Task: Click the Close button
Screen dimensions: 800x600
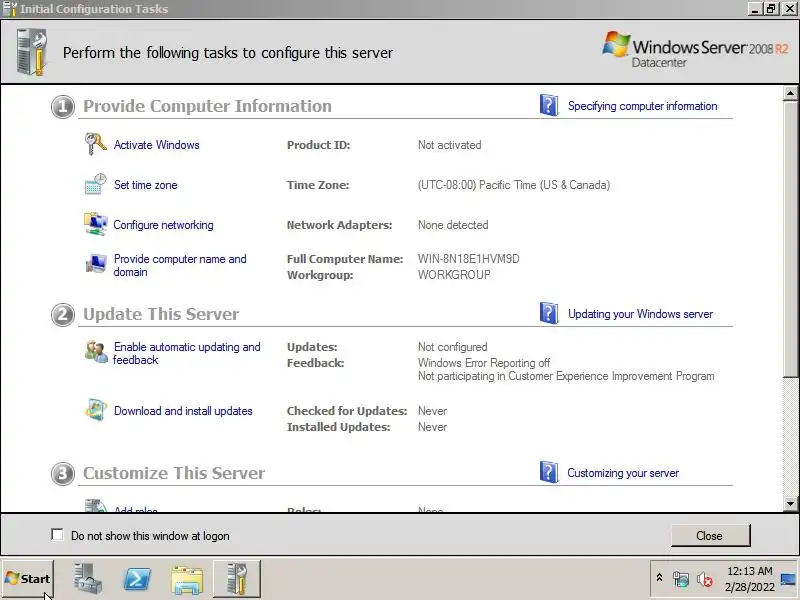Action: pos(710,535)
